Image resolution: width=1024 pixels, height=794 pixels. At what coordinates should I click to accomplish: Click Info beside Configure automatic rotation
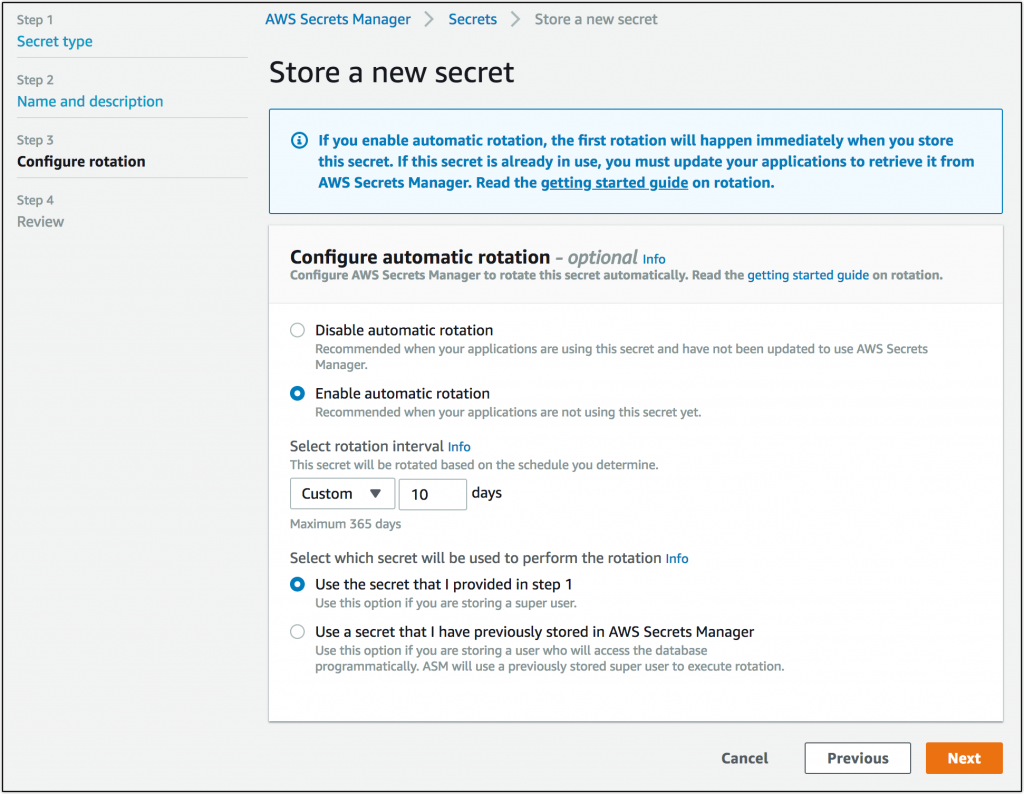[654, 258]
